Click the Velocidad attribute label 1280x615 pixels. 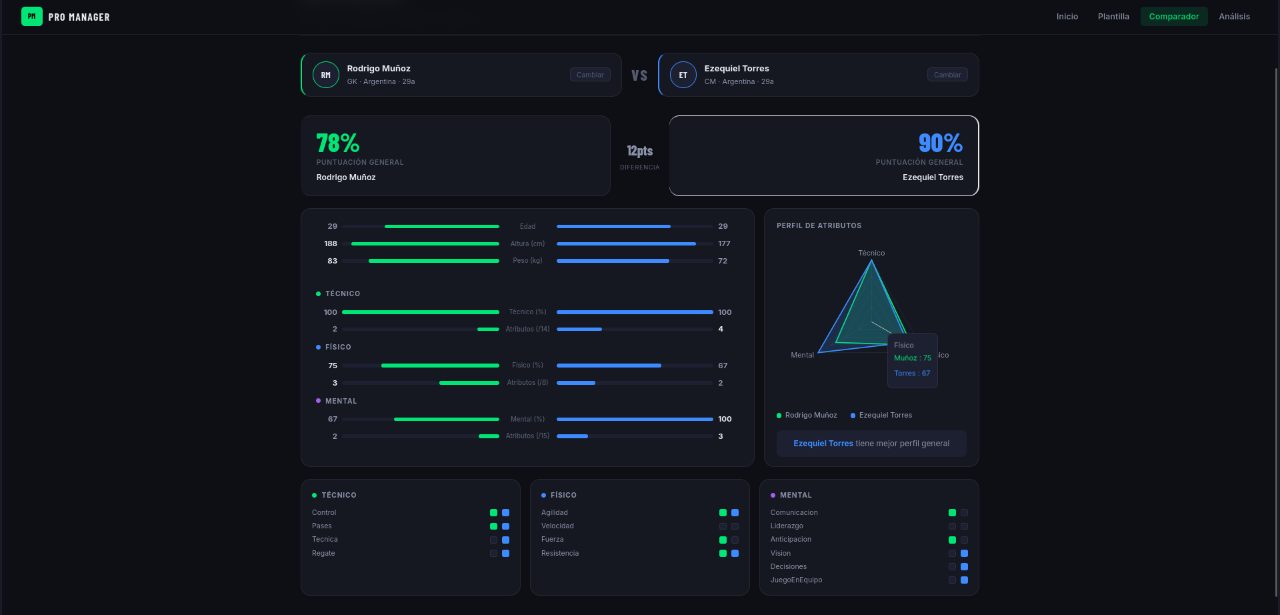pyautogui.click(x=557, y=526)
